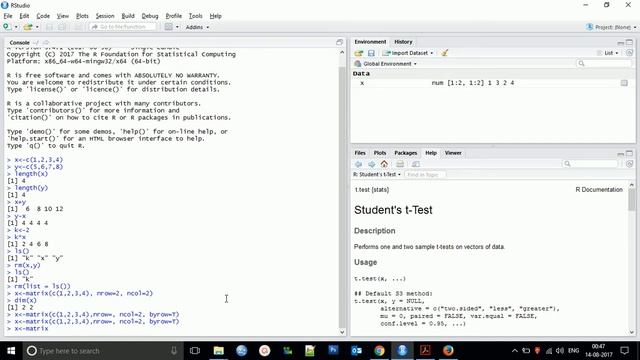Open the Edit menu
The height and width of the screenshot is (360, 640).
tap(24, 16)
